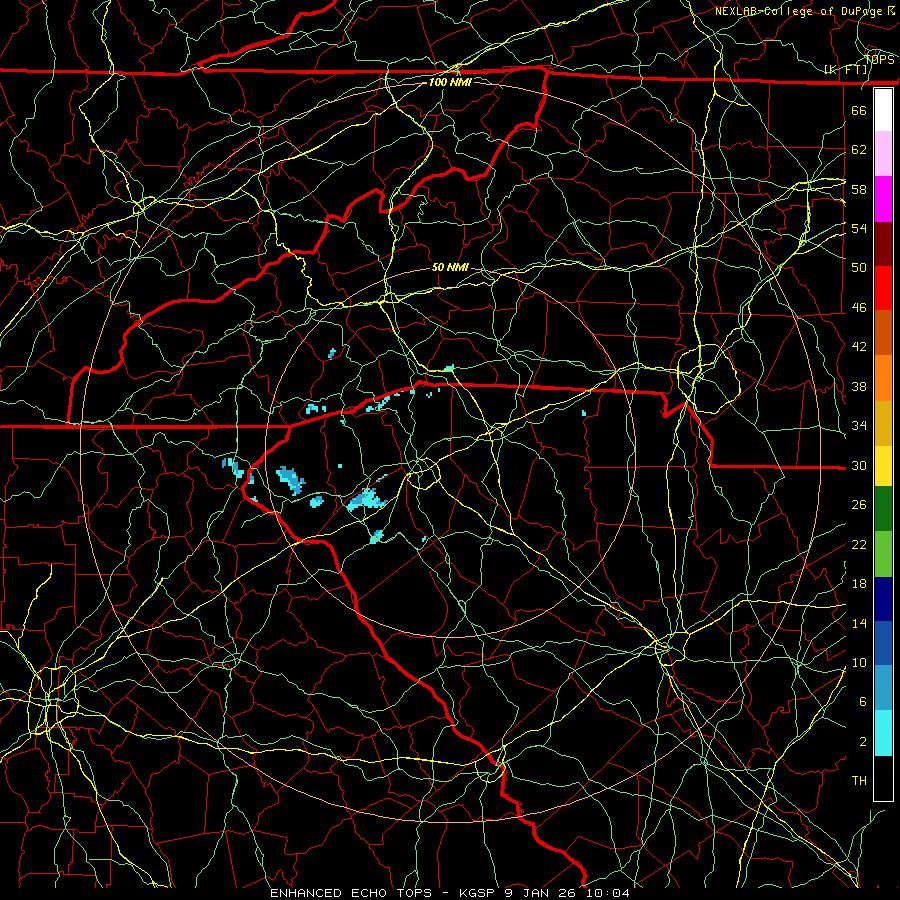Screen dimensions: 900x900
Task: Click the "22" legend value
Action: click(x=859, y=544)
